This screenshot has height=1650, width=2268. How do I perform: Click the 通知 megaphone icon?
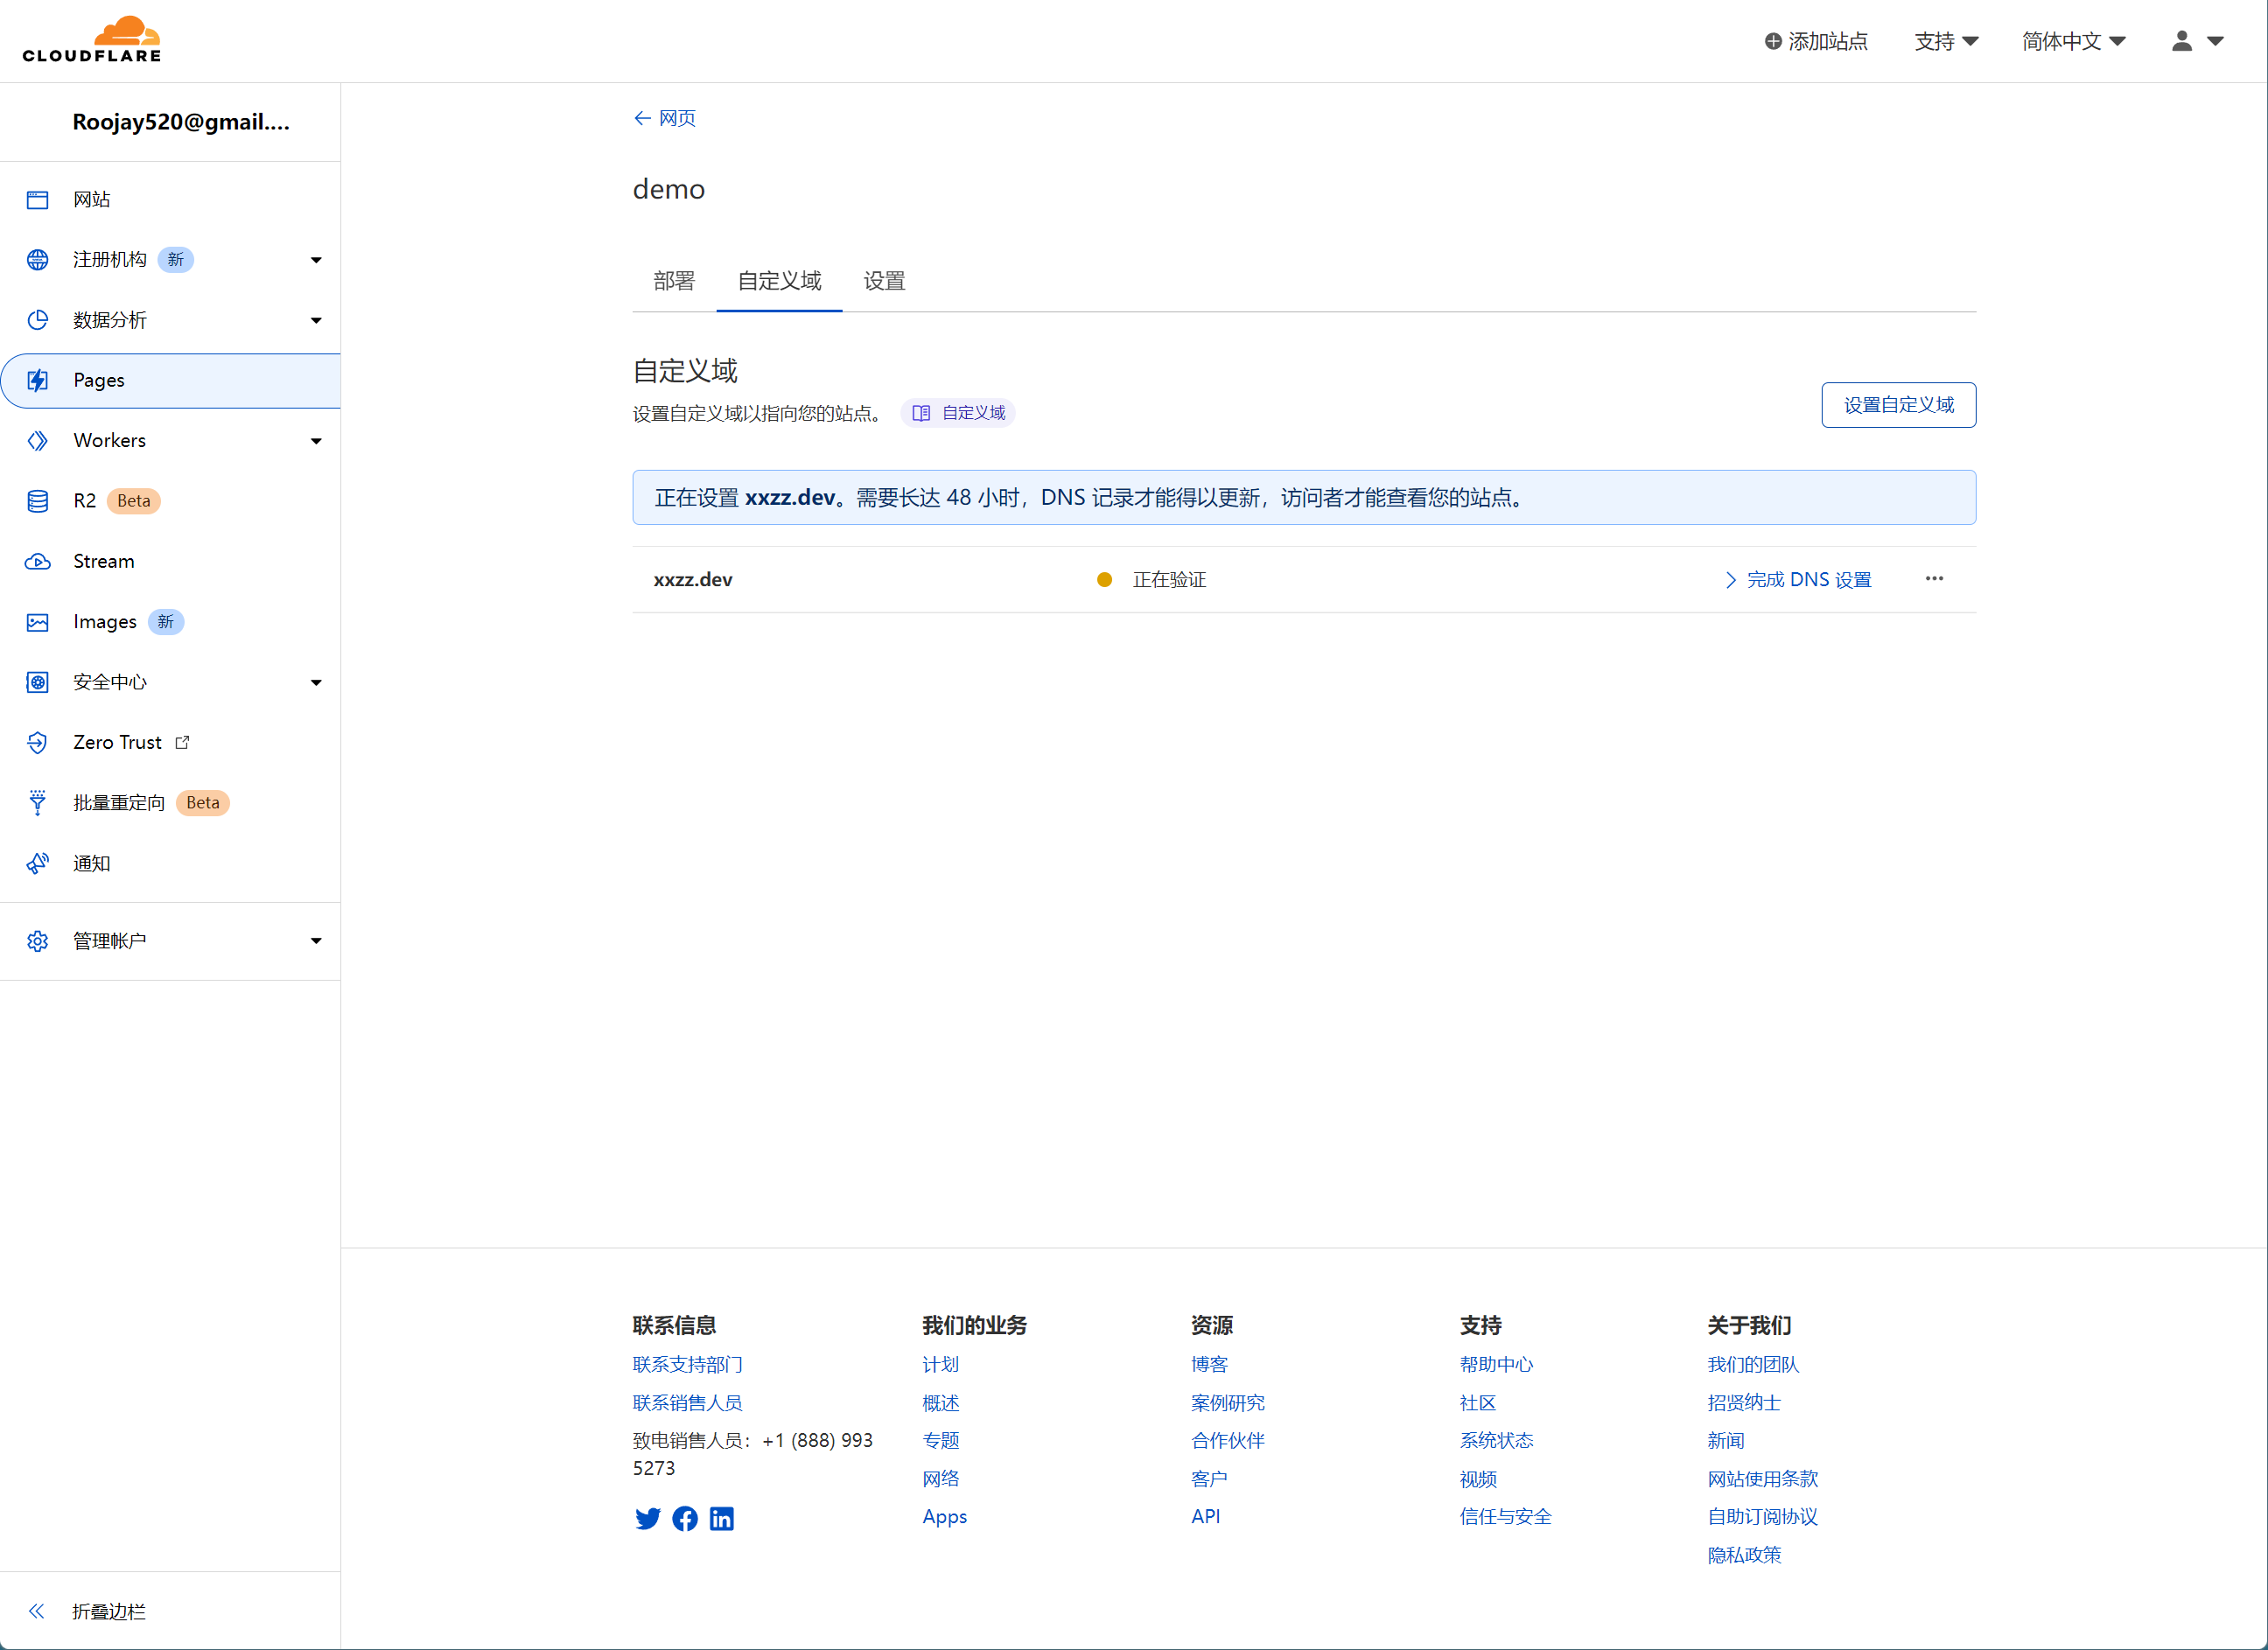tap(38, 863)
